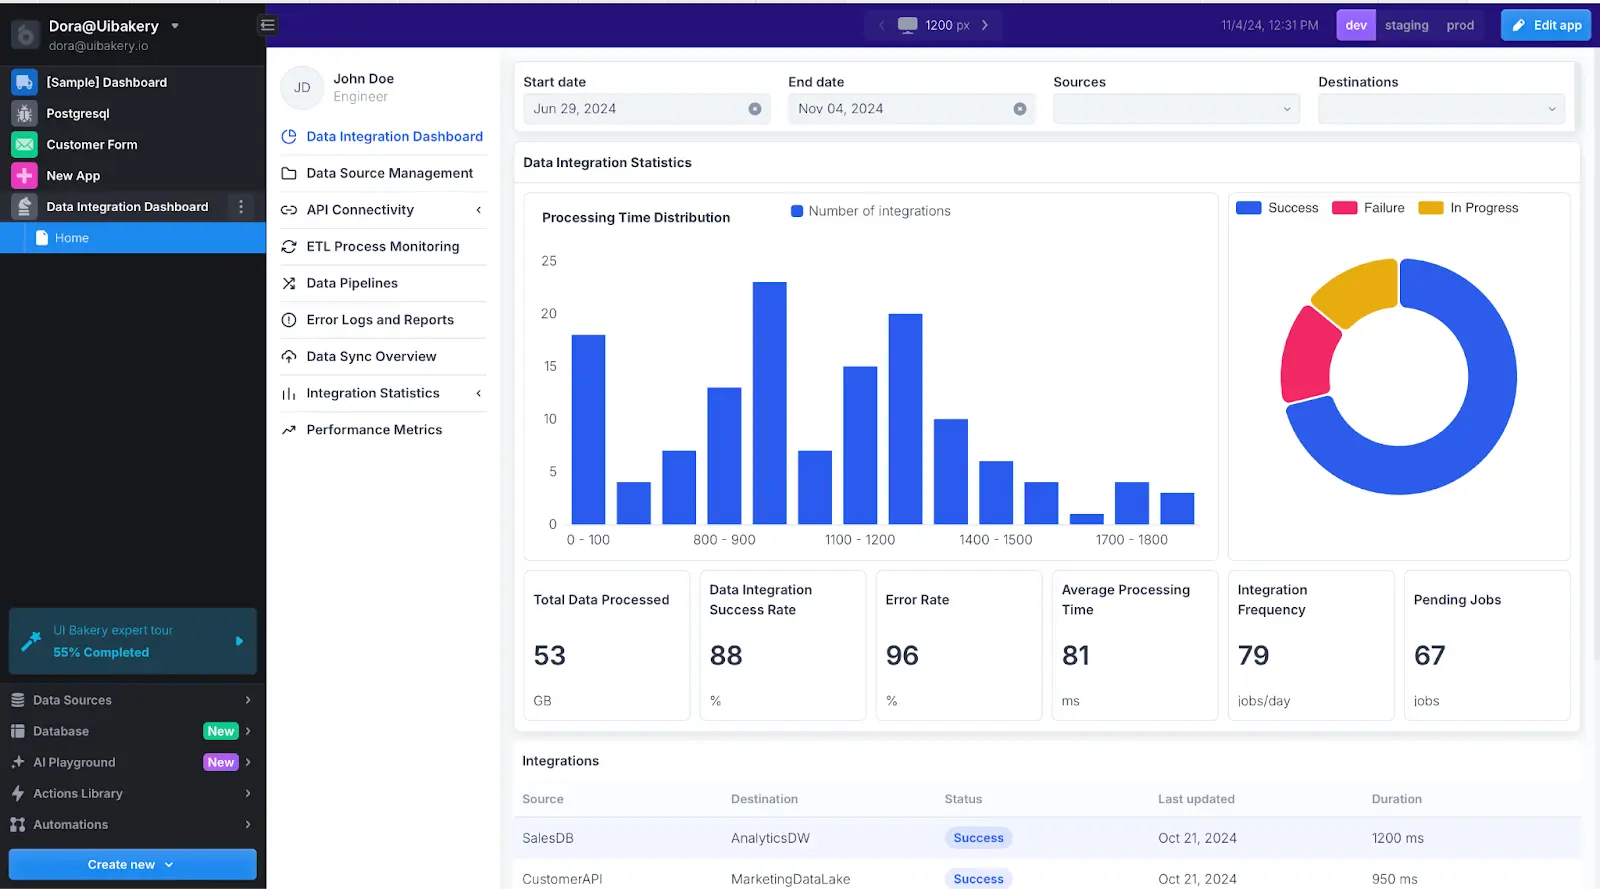Open the ETL Process Monitoring menu item
The width and height of the screenshot is (1600, 889).
pyautogui.click(x=383, y=246)
